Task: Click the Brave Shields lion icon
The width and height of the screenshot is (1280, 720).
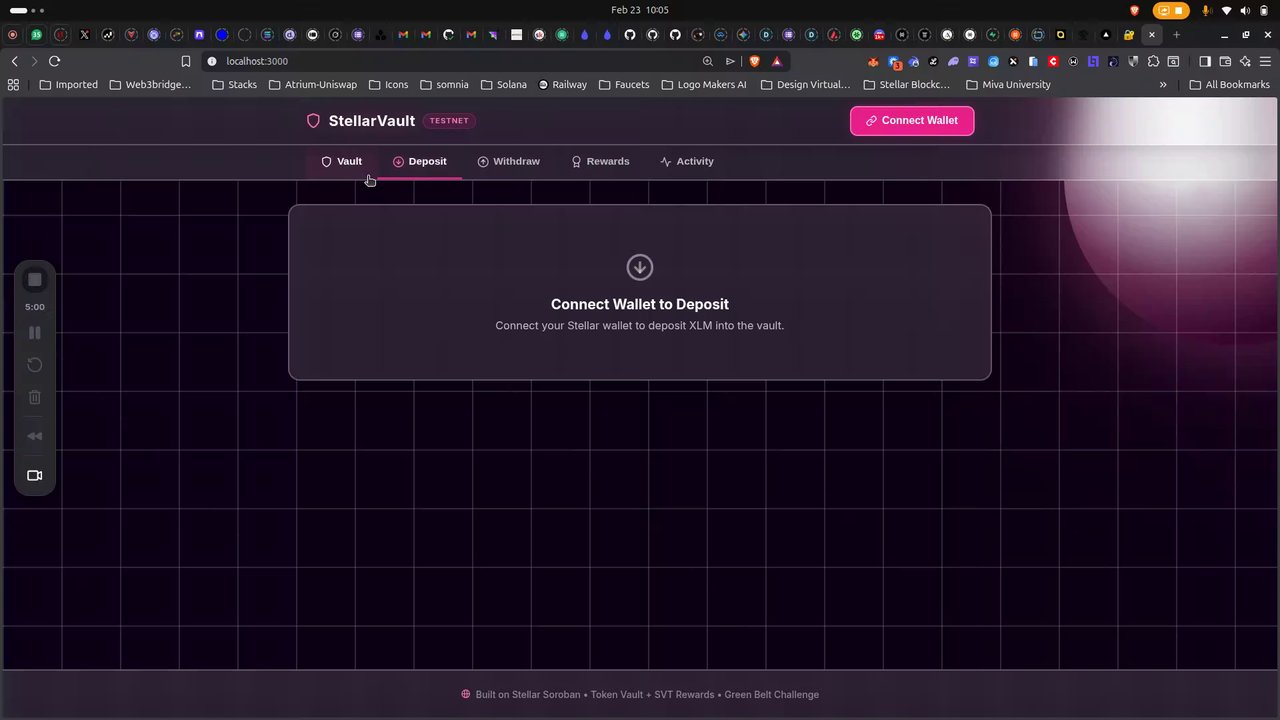Action: pos(754,61)
